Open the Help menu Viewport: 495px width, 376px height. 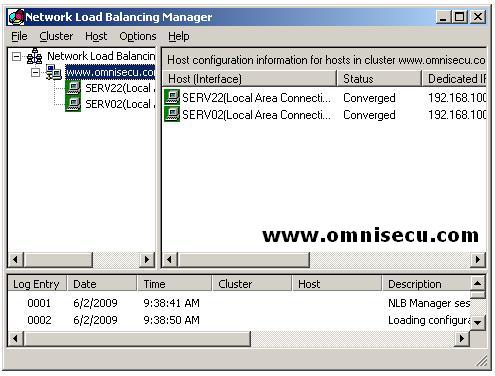tap(179, 36)
